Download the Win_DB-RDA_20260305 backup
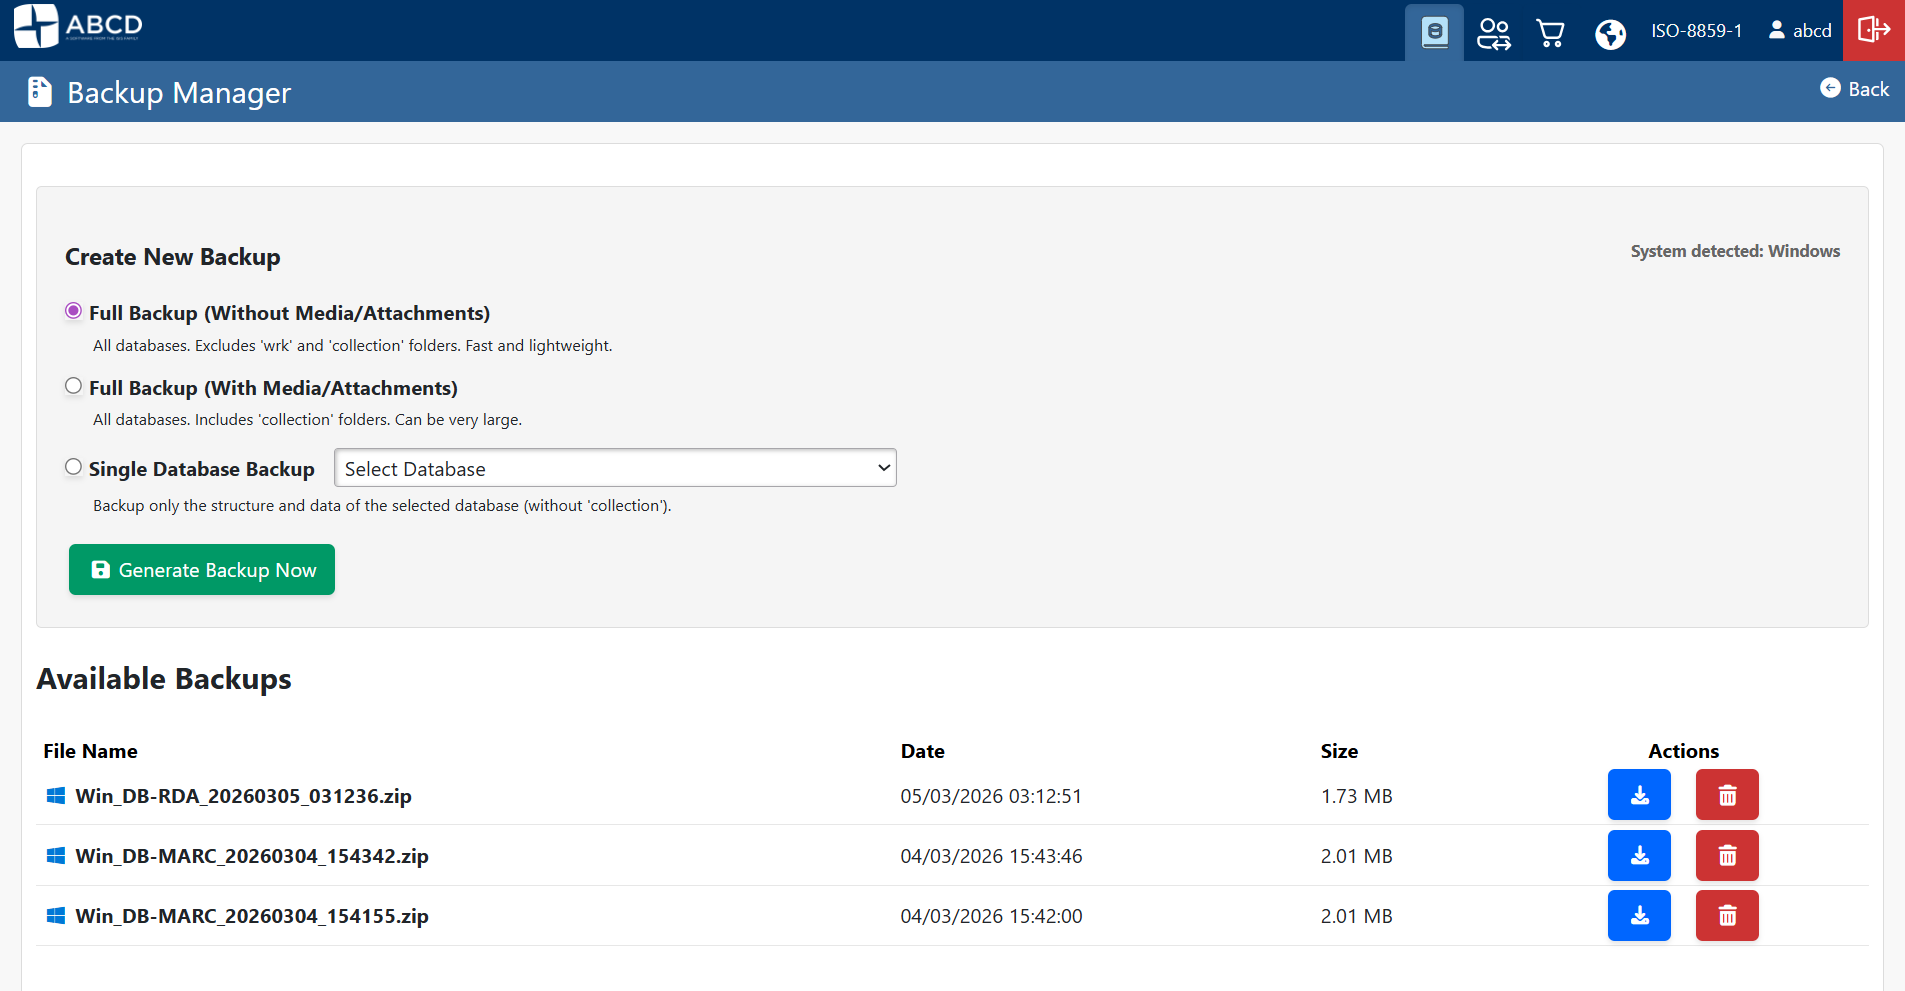The image size is (1905, 991). tap(1638, 795)
